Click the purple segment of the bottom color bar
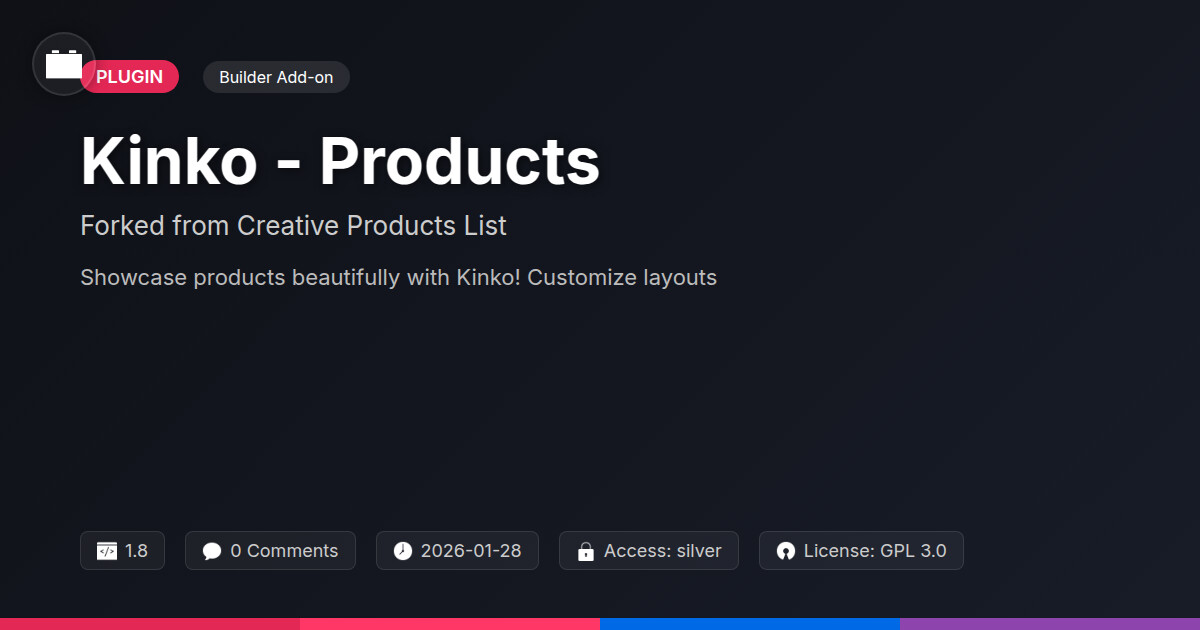1200x630 pixels. point(1050,623)
